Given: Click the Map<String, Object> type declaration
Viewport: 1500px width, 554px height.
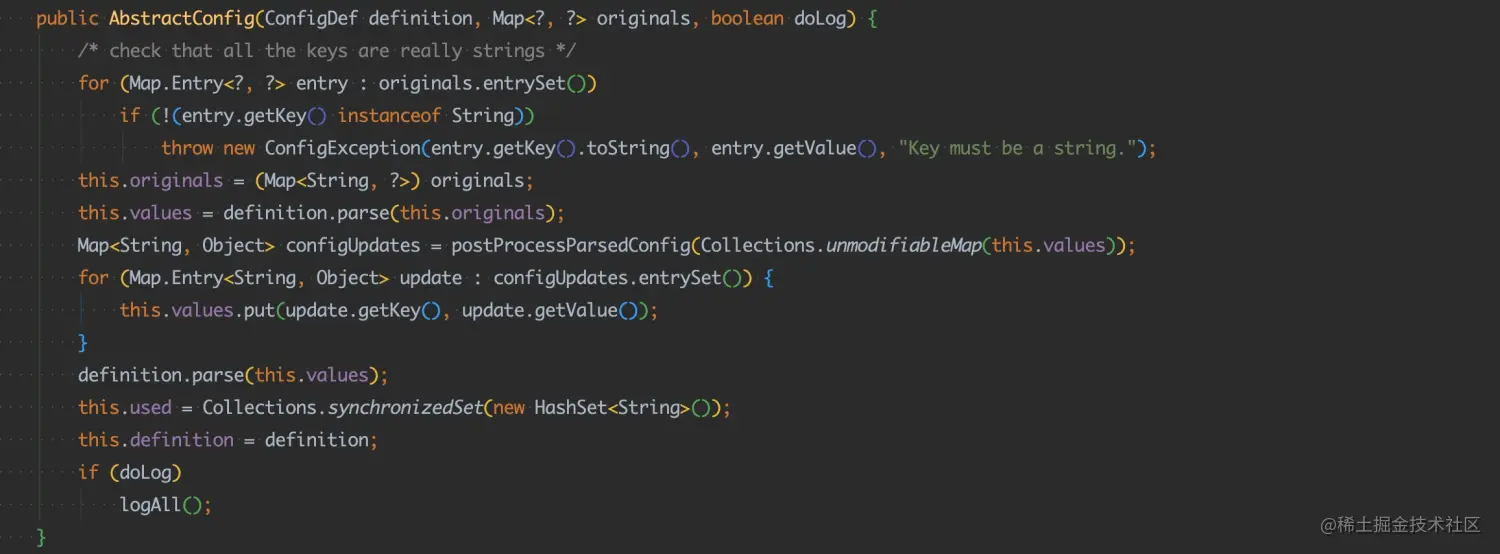Looking at the screenshot, I should 176,245.
